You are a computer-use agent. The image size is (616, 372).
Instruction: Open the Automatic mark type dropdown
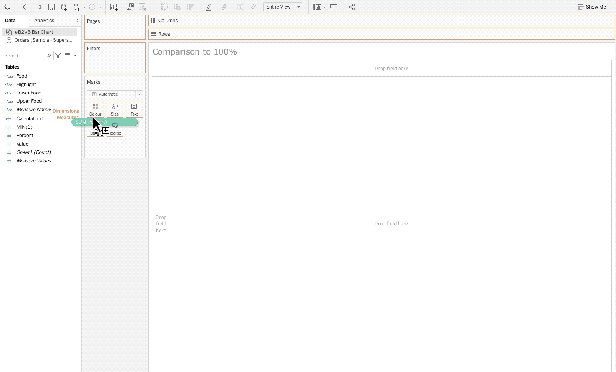(115, 94)
